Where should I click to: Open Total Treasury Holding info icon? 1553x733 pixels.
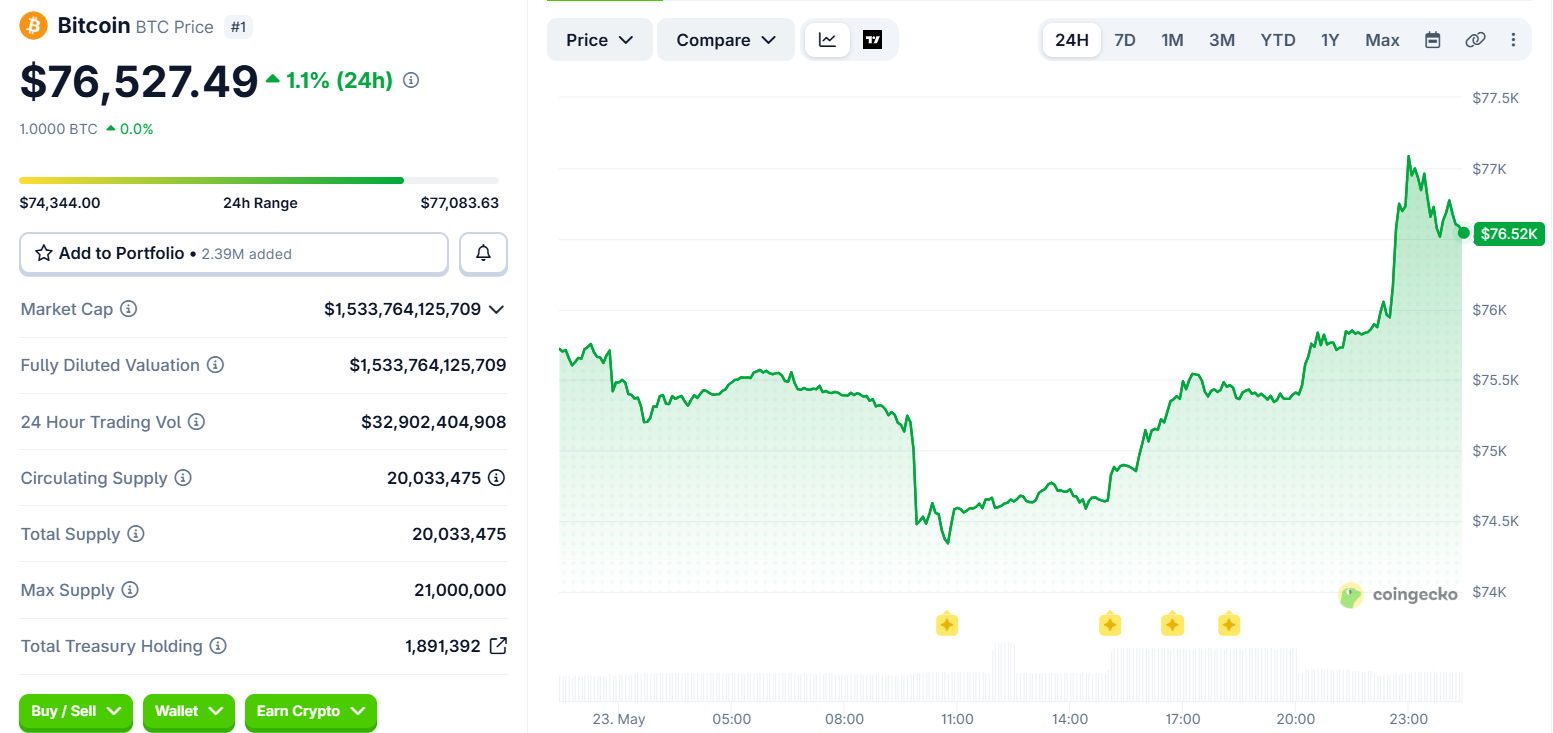[218, 646]
